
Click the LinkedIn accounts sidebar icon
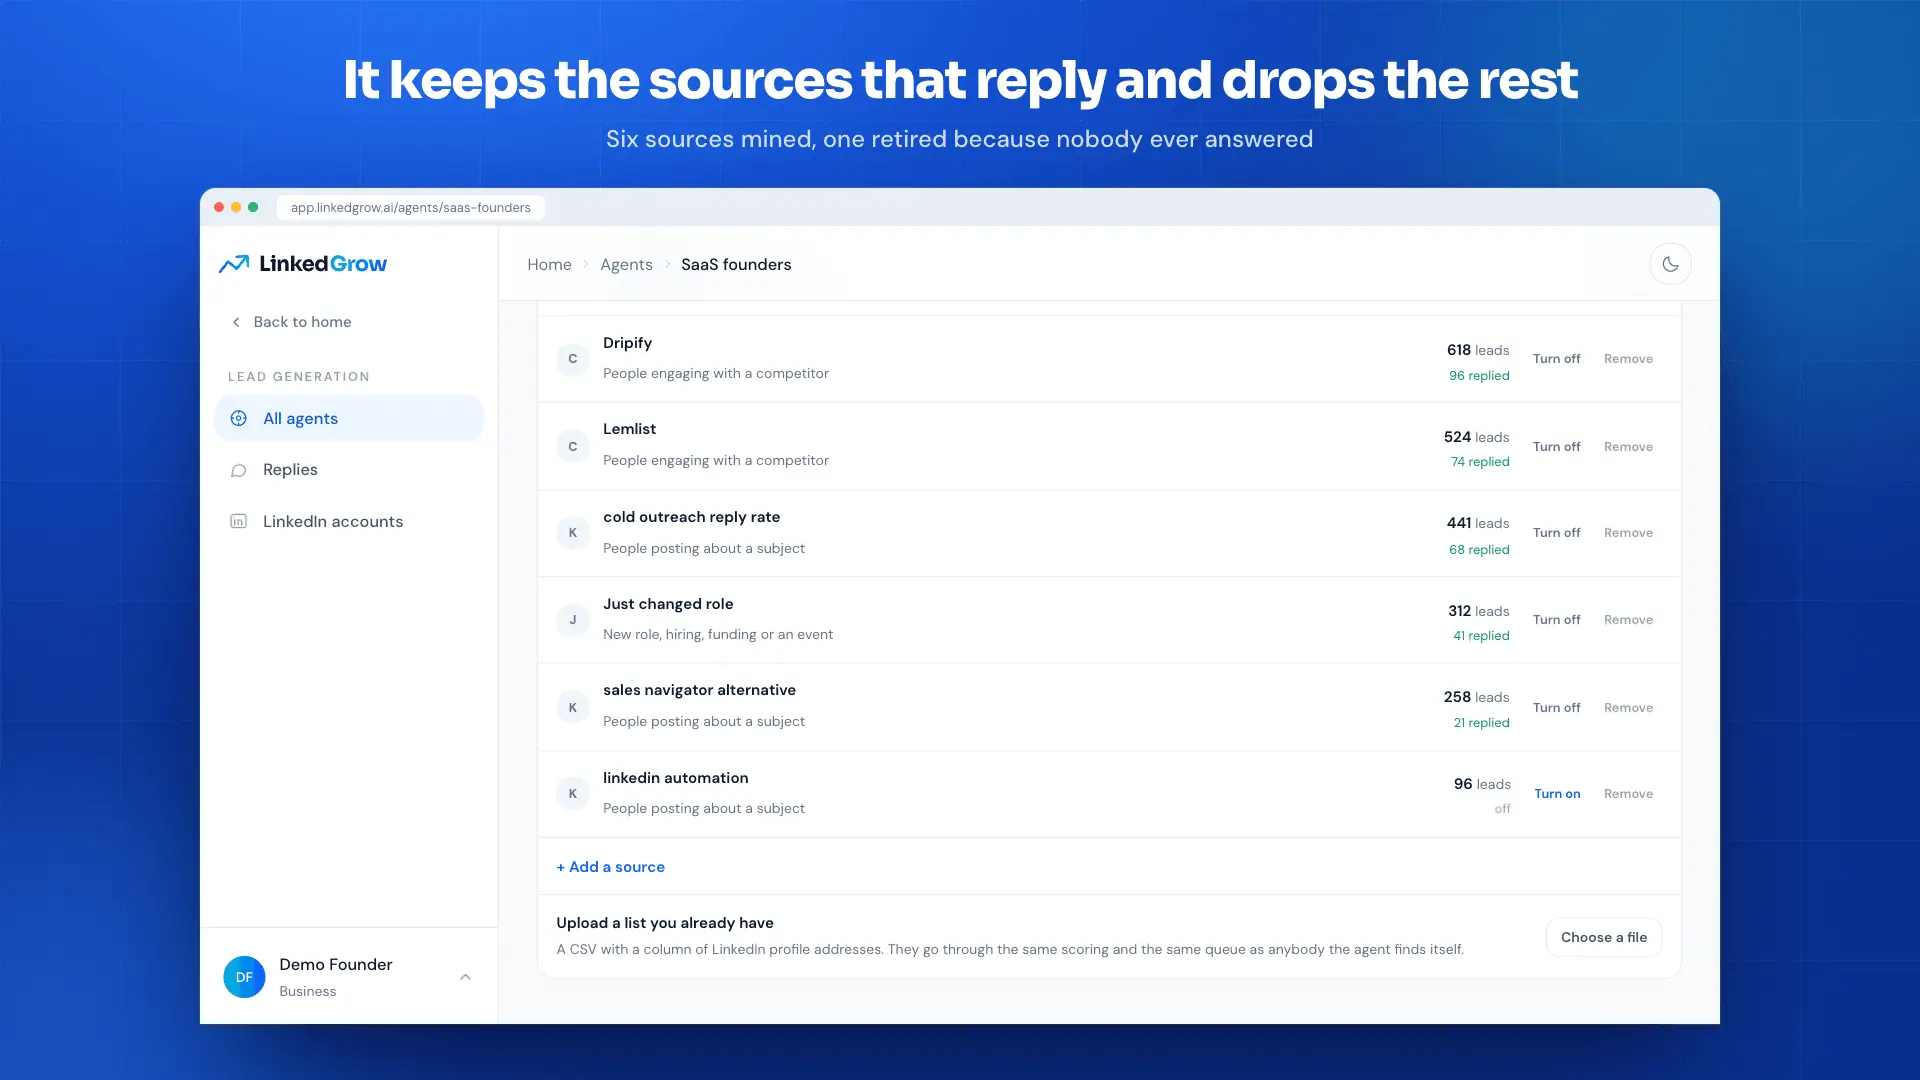[x=238, y=522]
